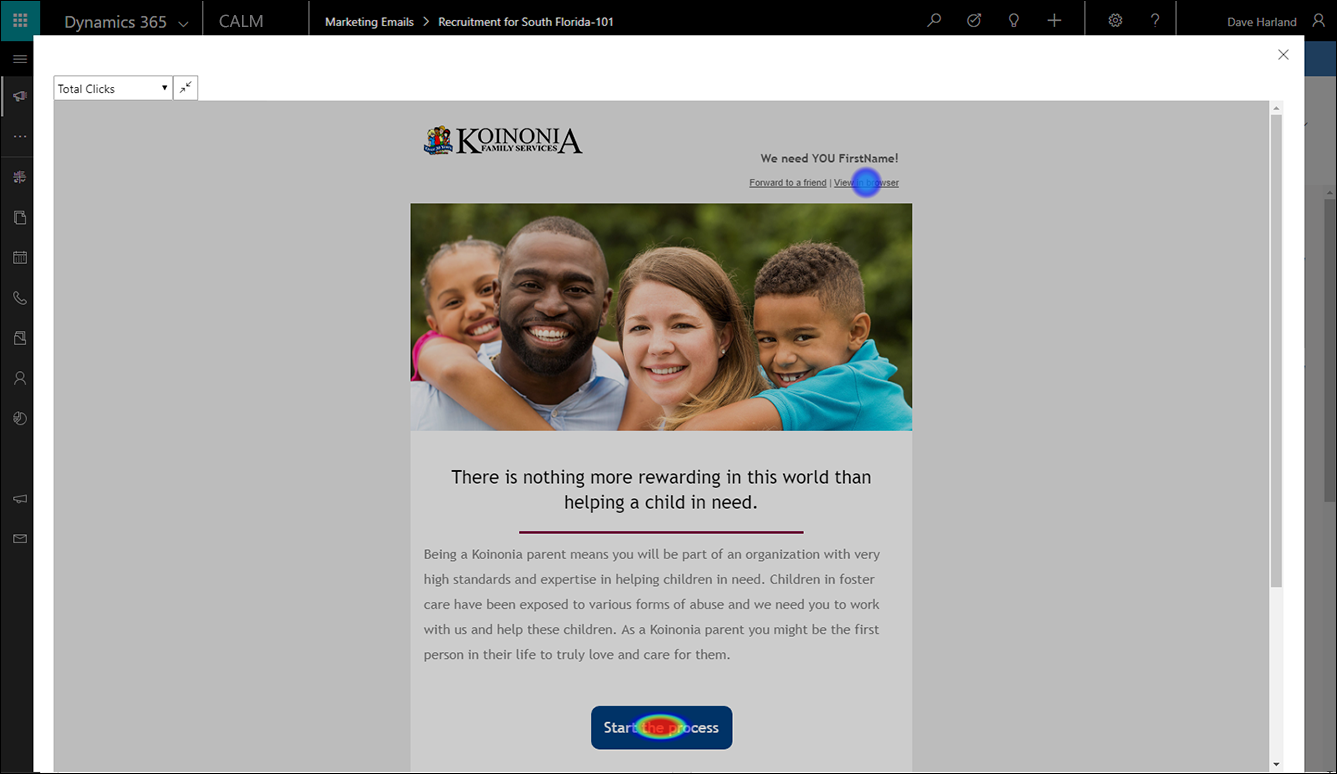Click the Forward to a friend link
The height and width of the screenshot is (774, 1337).
[788, 182]
